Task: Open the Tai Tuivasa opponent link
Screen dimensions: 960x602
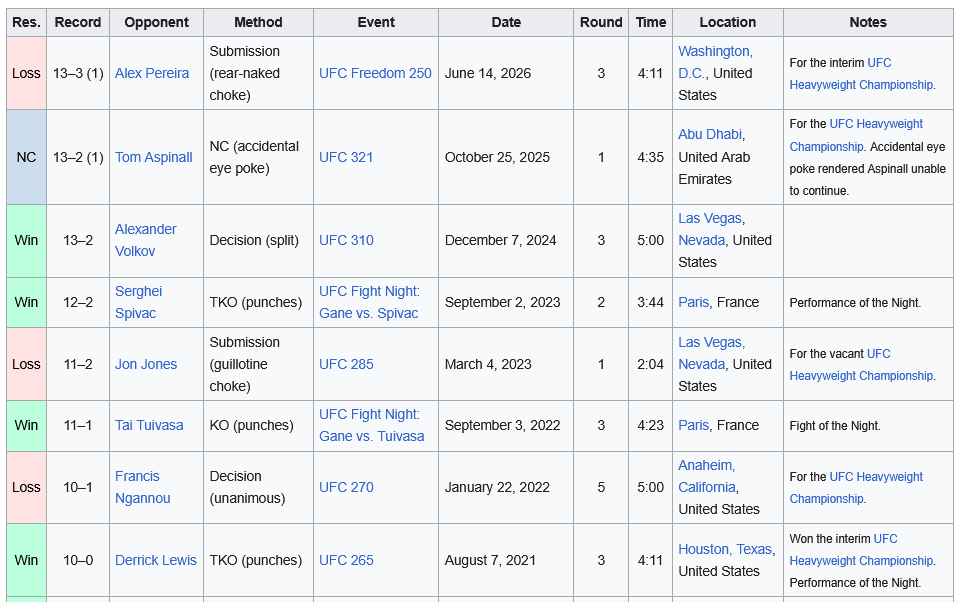Action: tap(149, 425)
